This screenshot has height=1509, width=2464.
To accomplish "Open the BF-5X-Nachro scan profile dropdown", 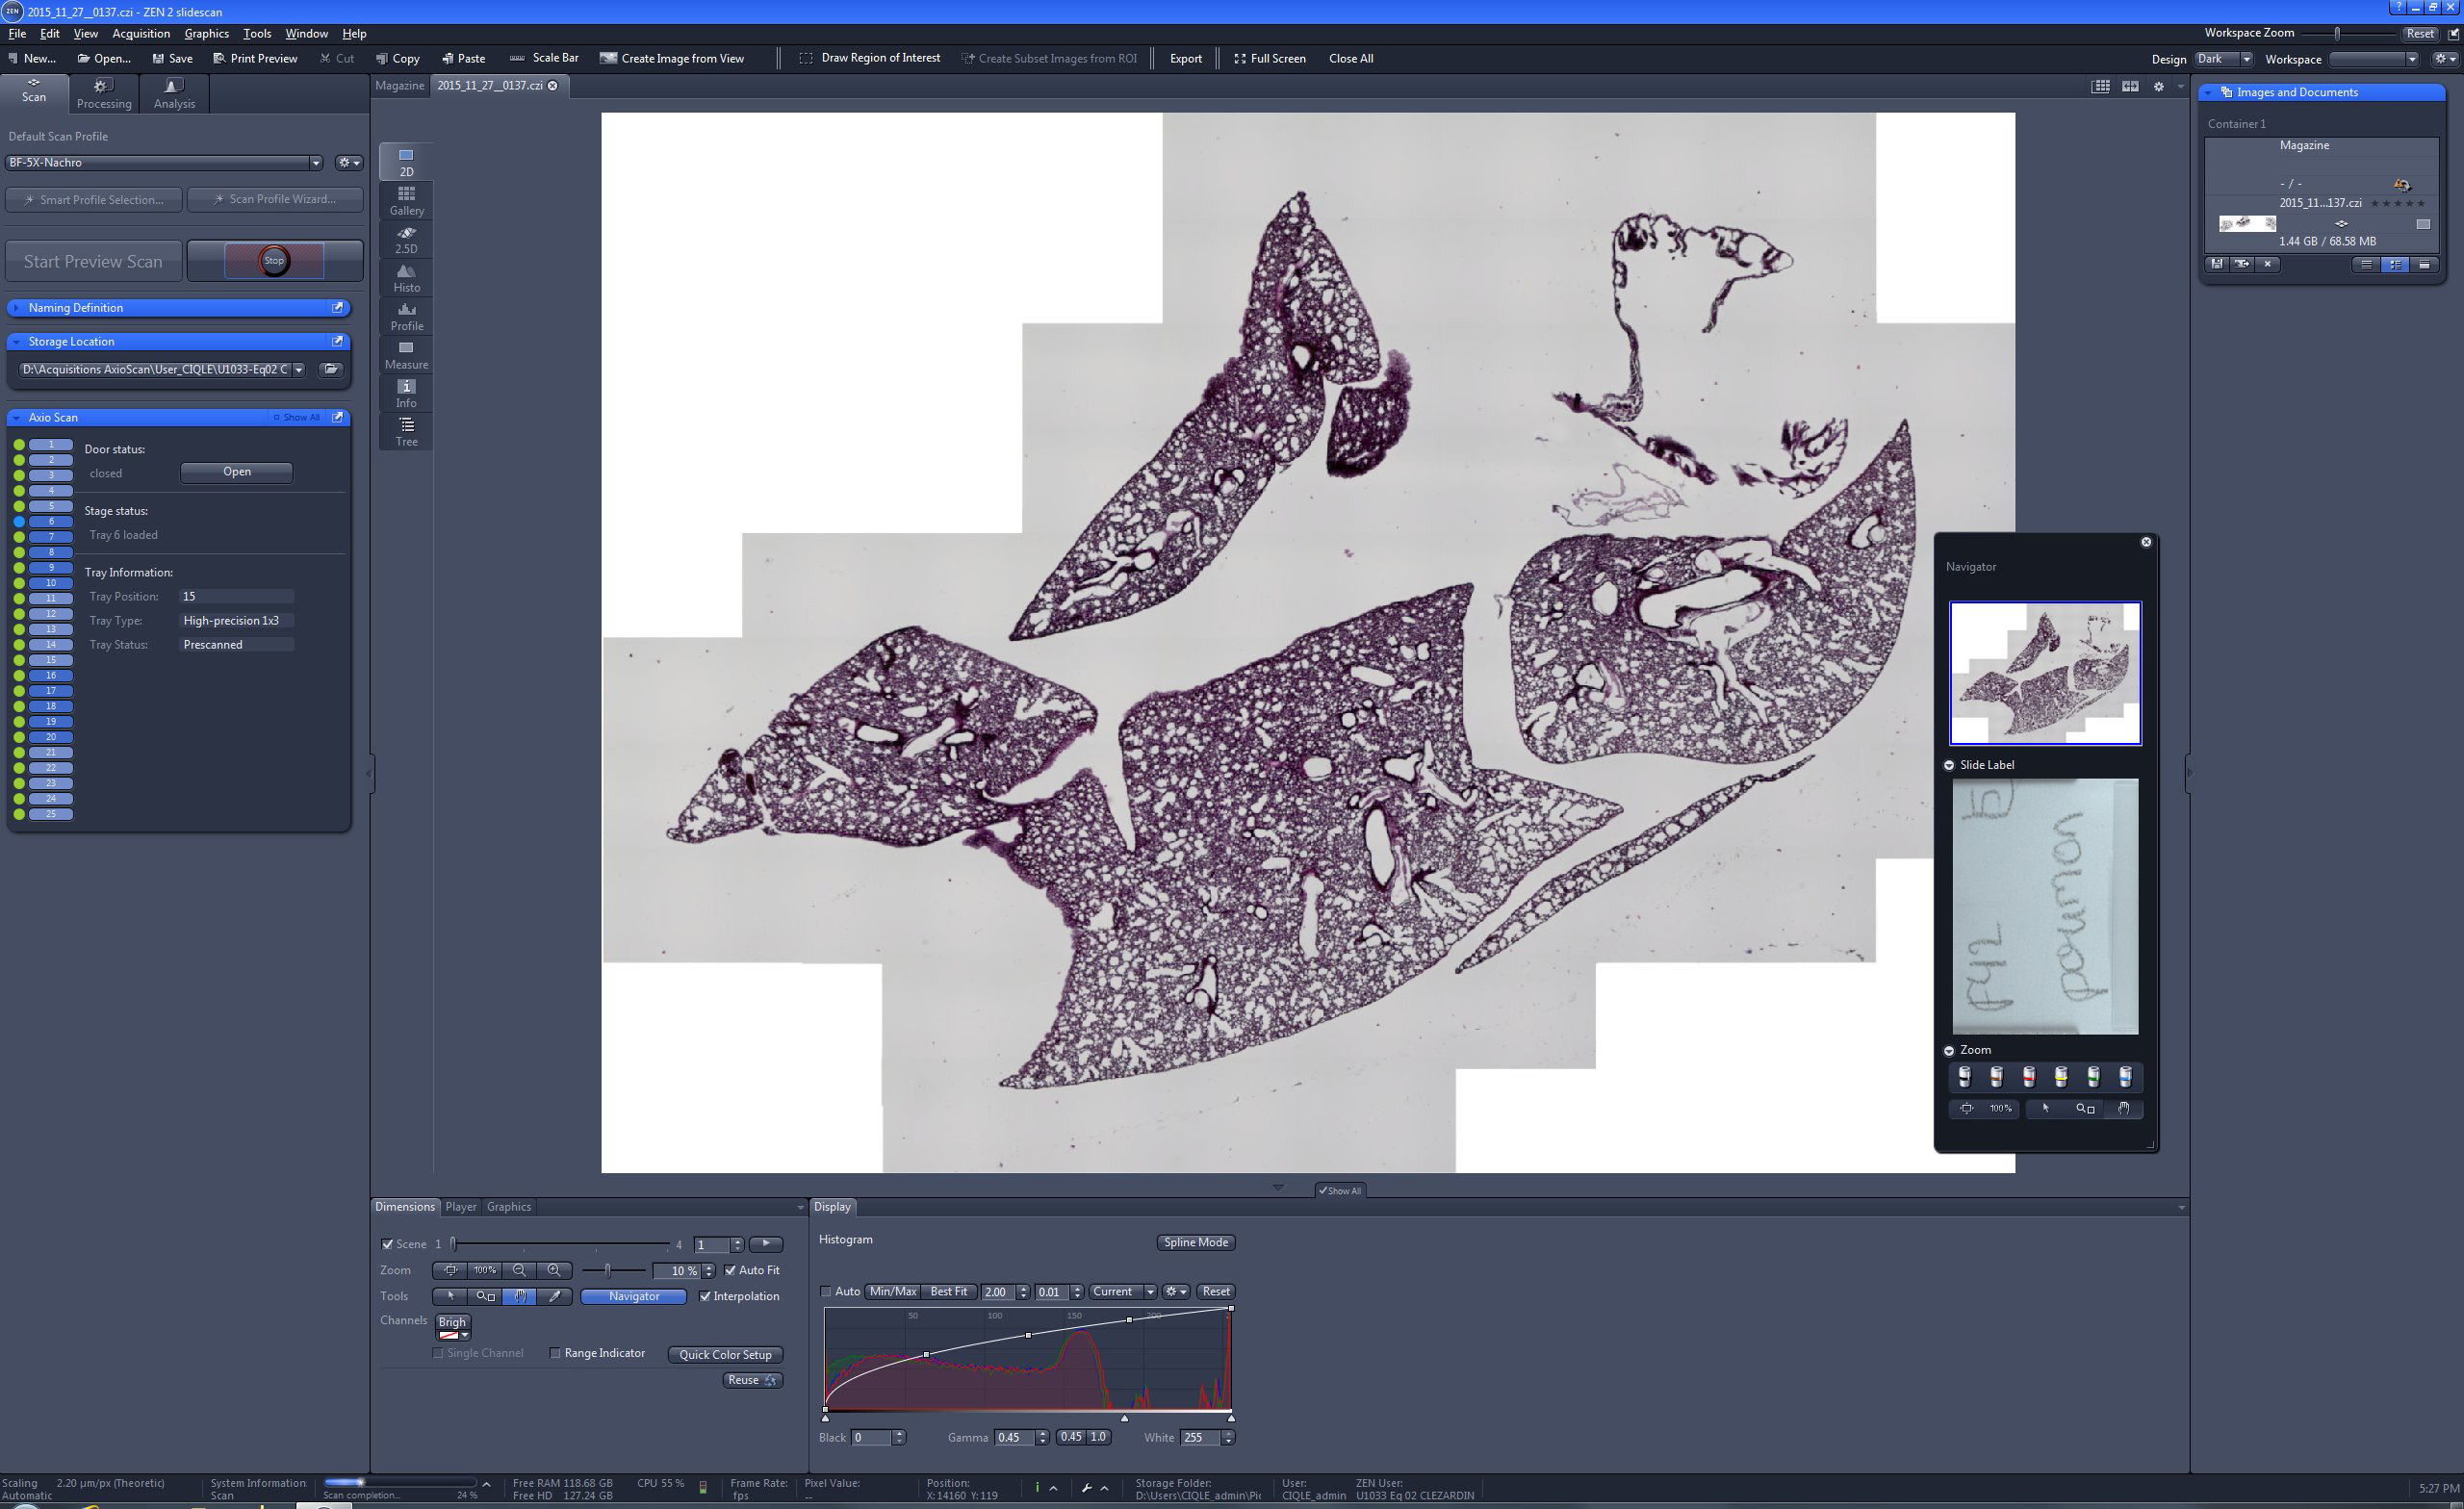I will tap(315, 162).
